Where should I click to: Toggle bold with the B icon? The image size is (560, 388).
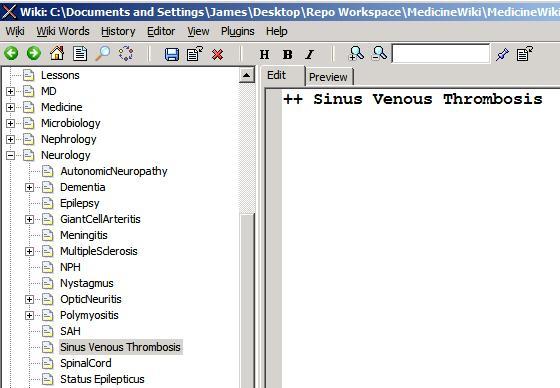pos(288,55)
